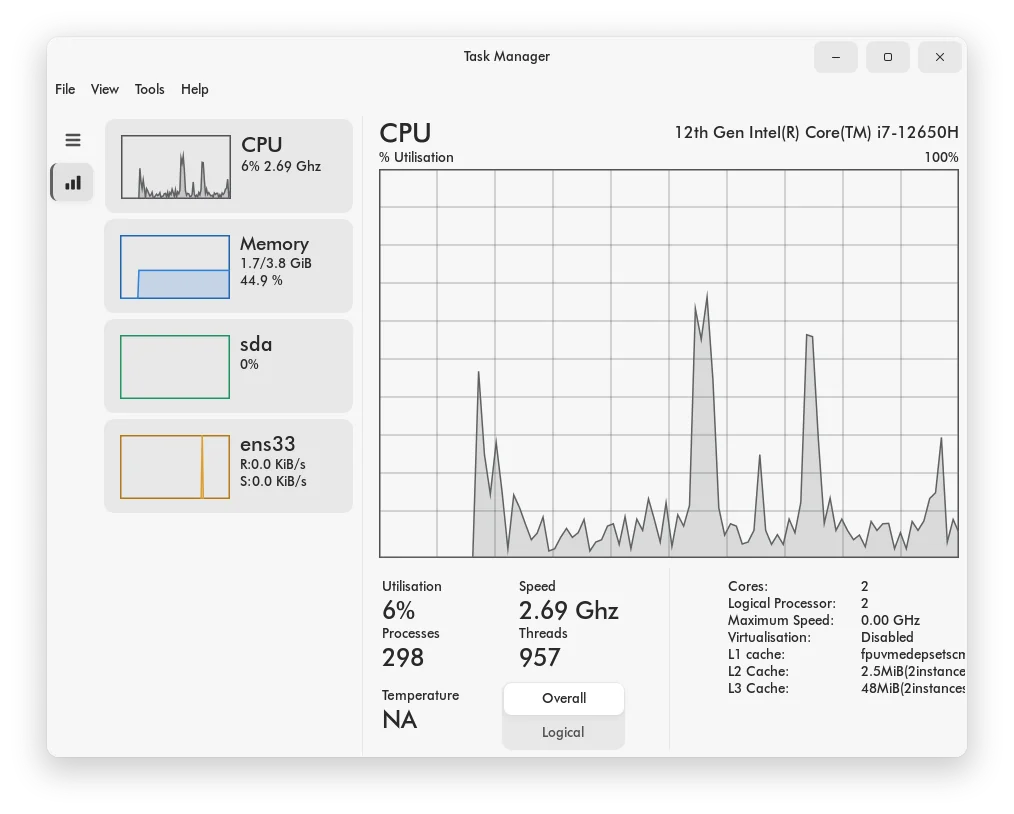Close the Task Manager window

pos(940,57)
